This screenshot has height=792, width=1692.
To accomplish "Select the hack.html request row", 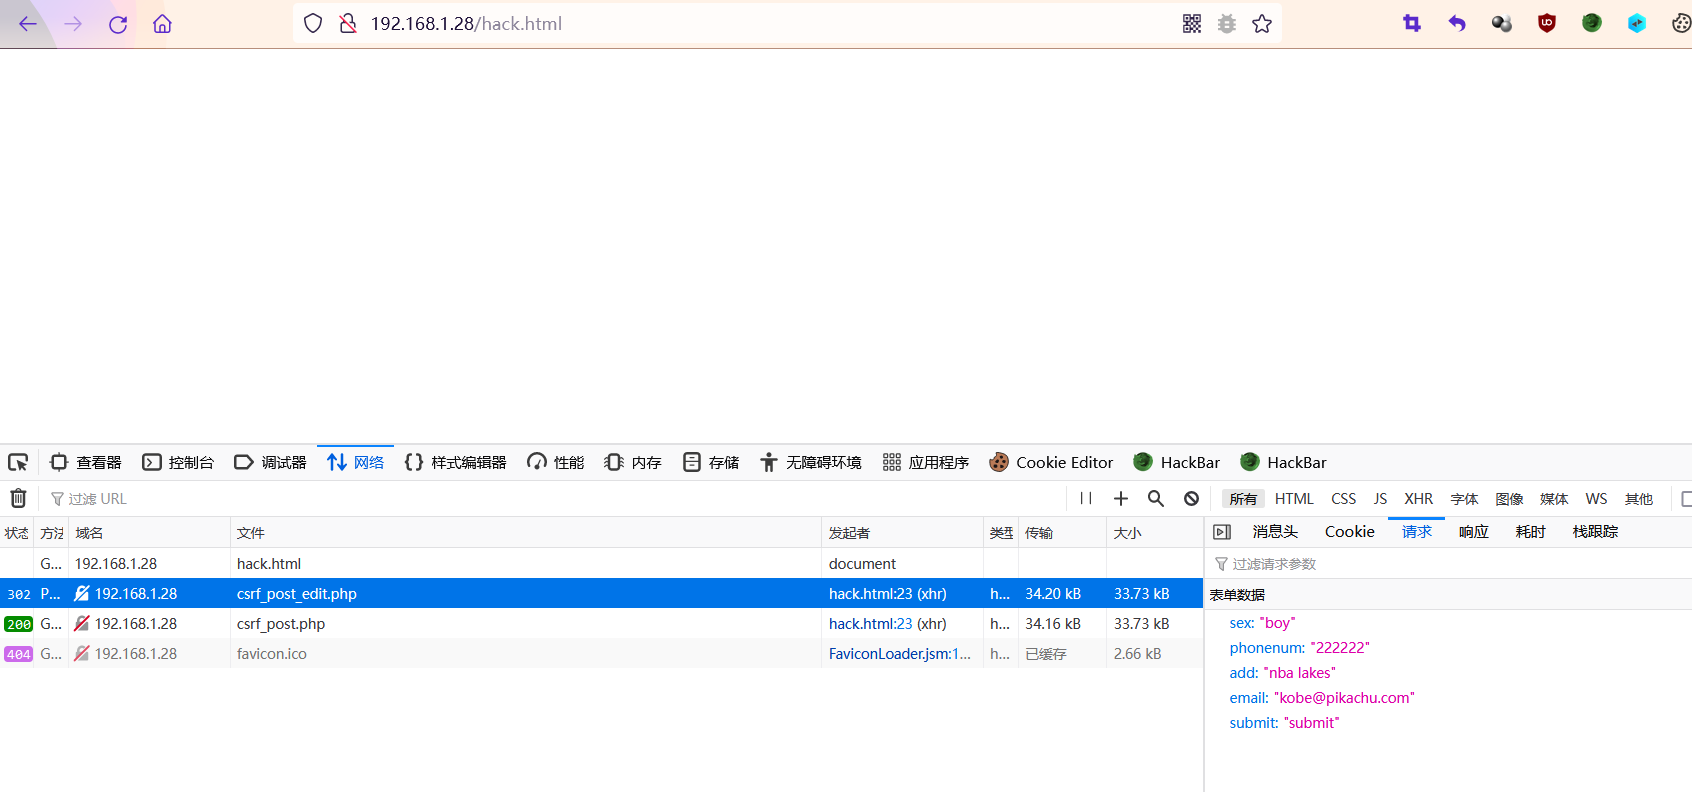I will coord(601,563).
